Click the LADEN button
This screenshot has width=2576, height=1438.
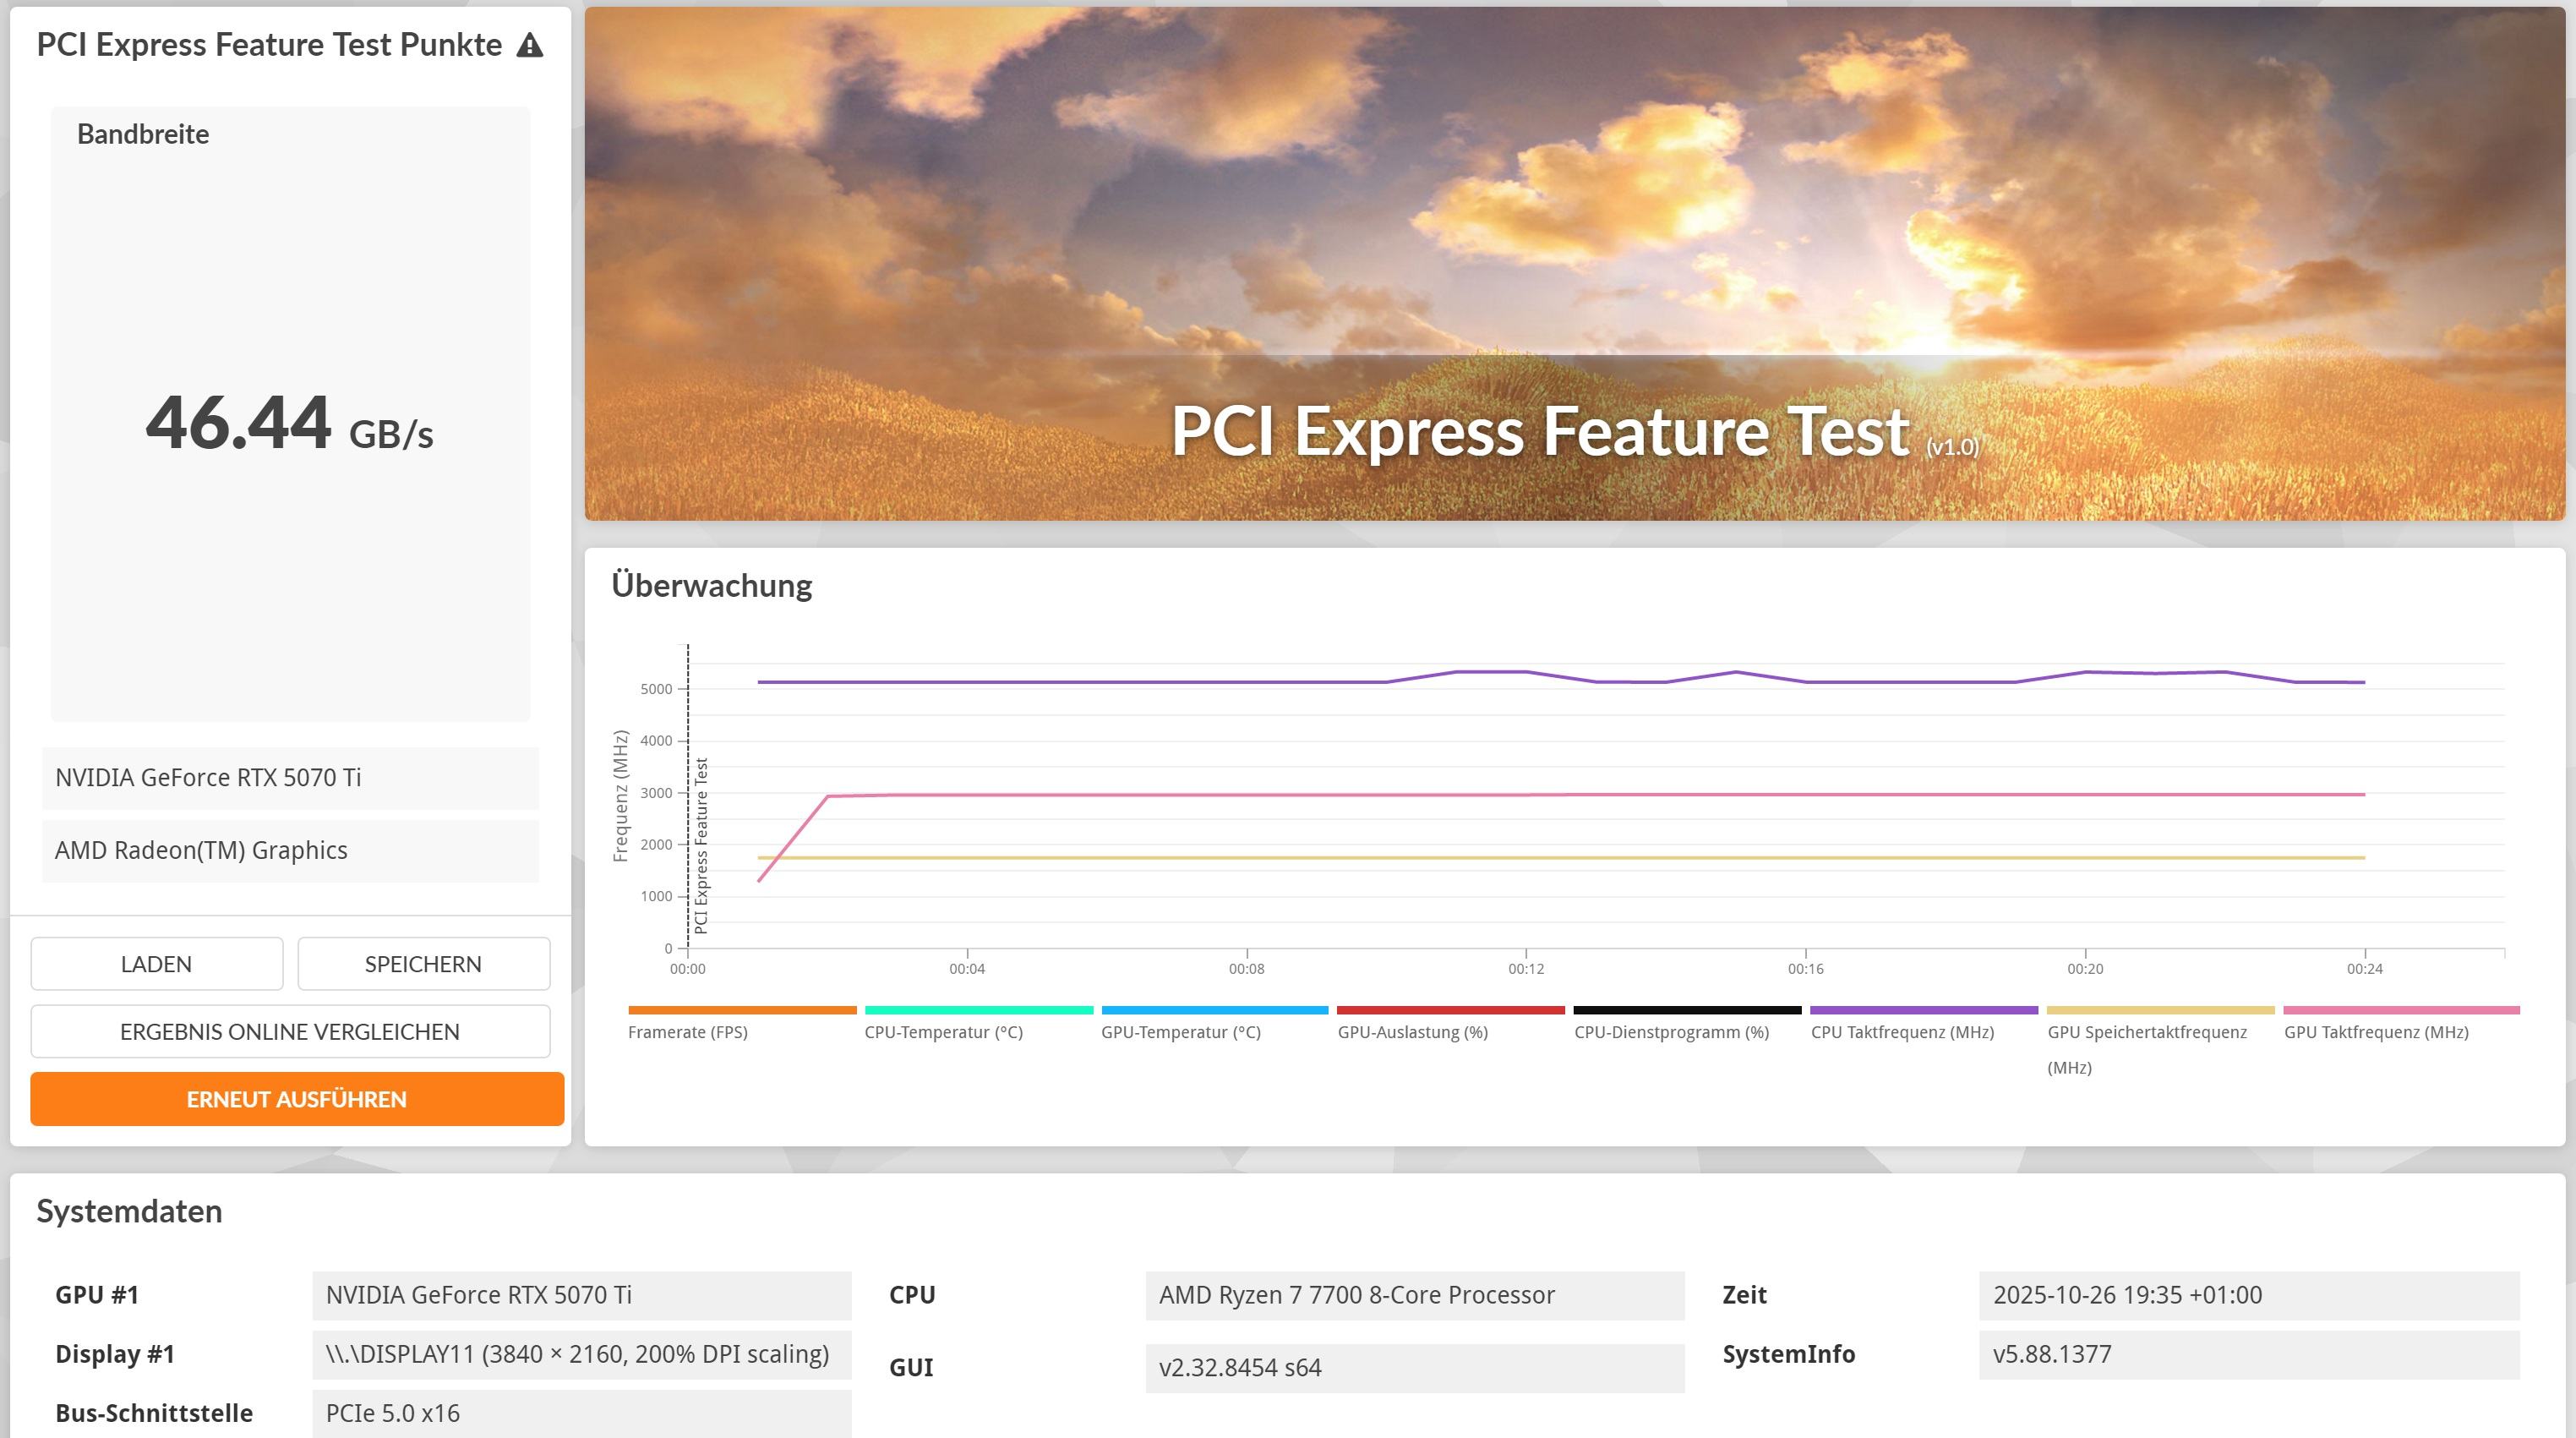pos(156,964)
